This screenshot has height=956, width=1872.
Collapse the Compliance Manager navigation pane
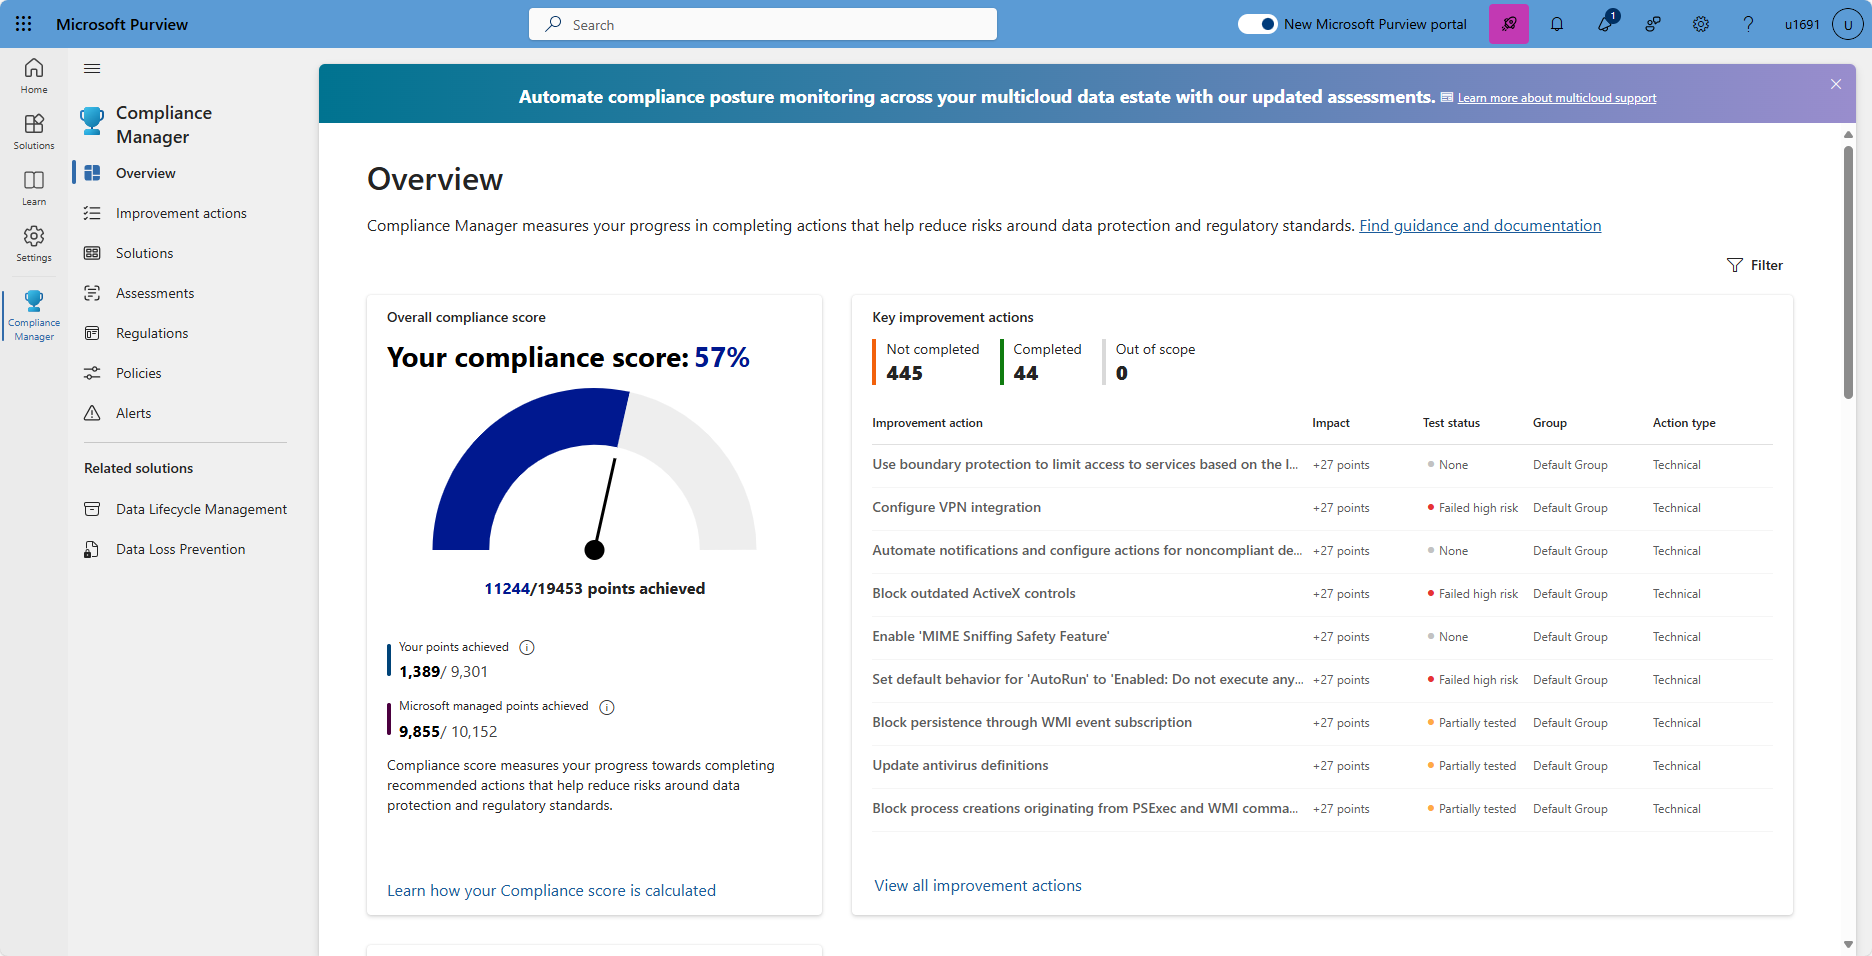pyautogui.click(x=91, y=68)
